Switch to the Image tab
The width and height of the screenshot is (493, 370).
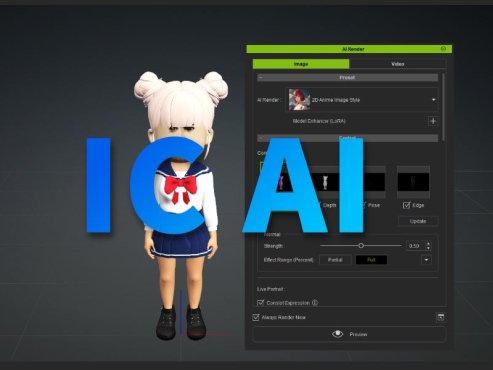[301, 64]
